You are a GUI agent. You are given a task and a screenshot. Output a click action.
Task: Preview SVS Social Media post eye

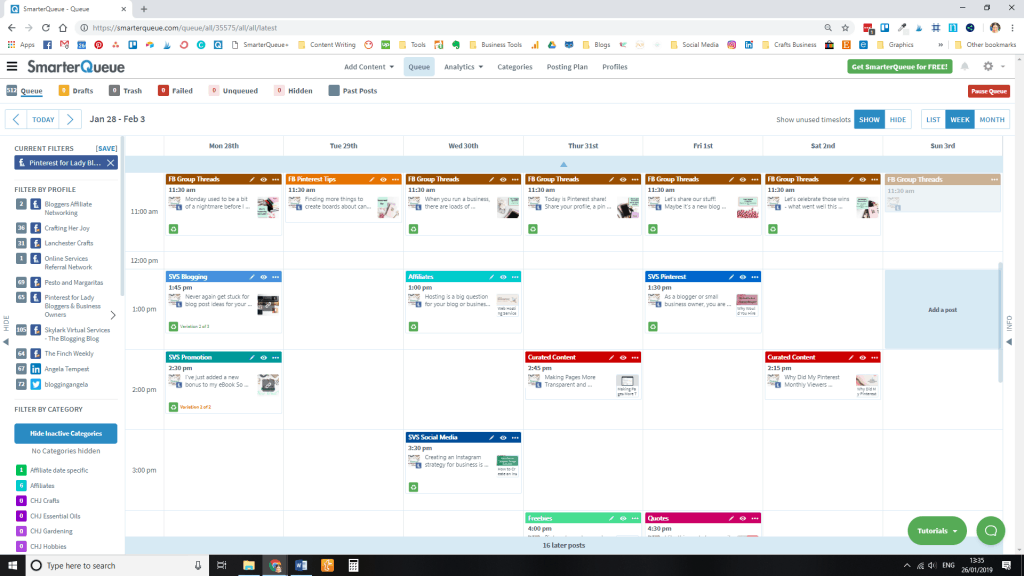[504, 438]
